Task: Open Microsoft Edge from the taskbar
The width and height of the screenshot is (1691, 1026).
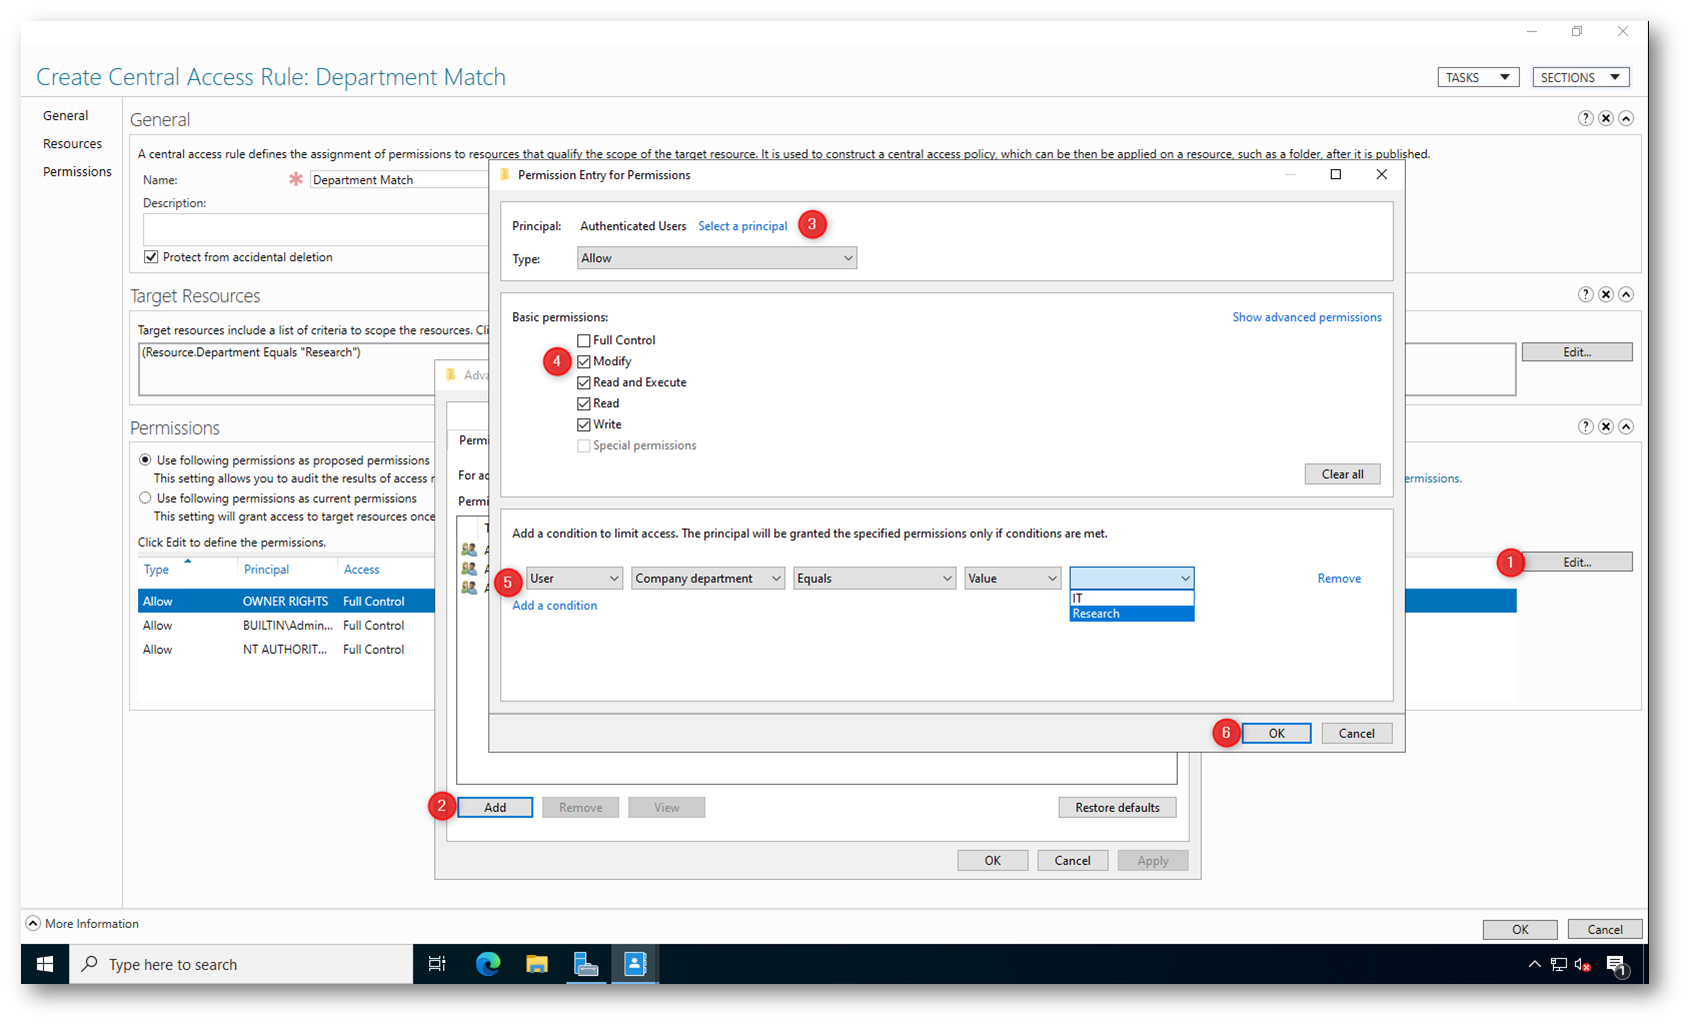Action: coord(488,964)
